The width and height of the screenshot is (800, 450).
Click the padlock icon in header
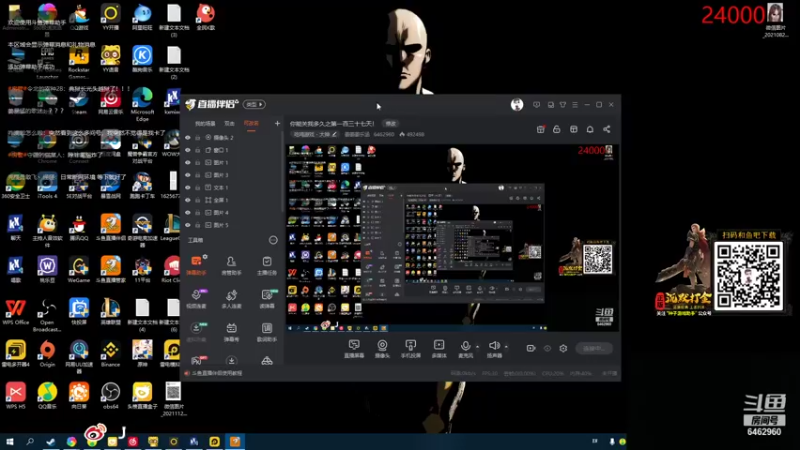pos(557,130)
